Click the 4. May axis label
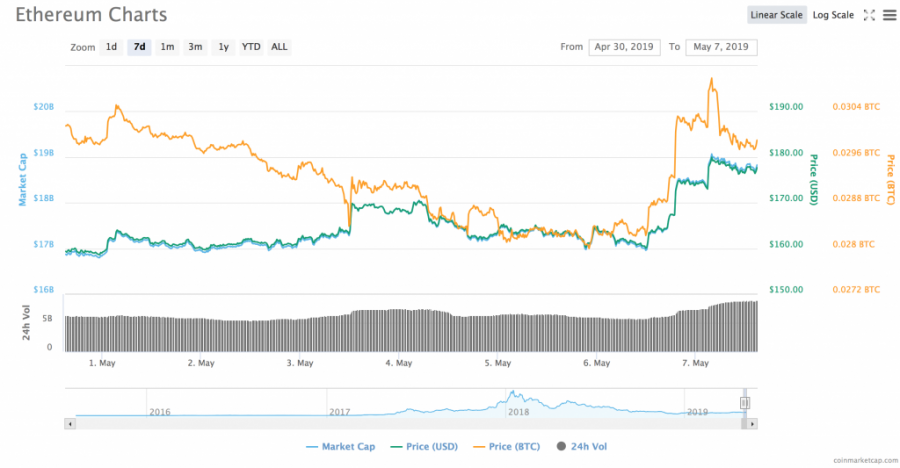Viewport: 900px width, 468px height. [399, 363]
